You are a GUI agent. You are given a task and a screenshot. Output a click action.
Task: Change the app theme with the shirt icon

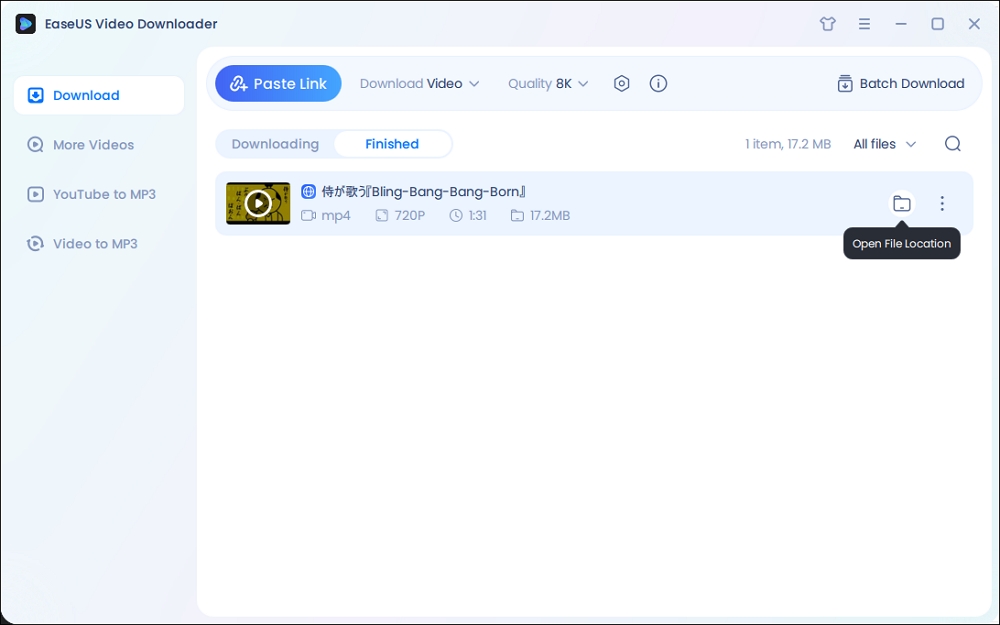[827, 23]
